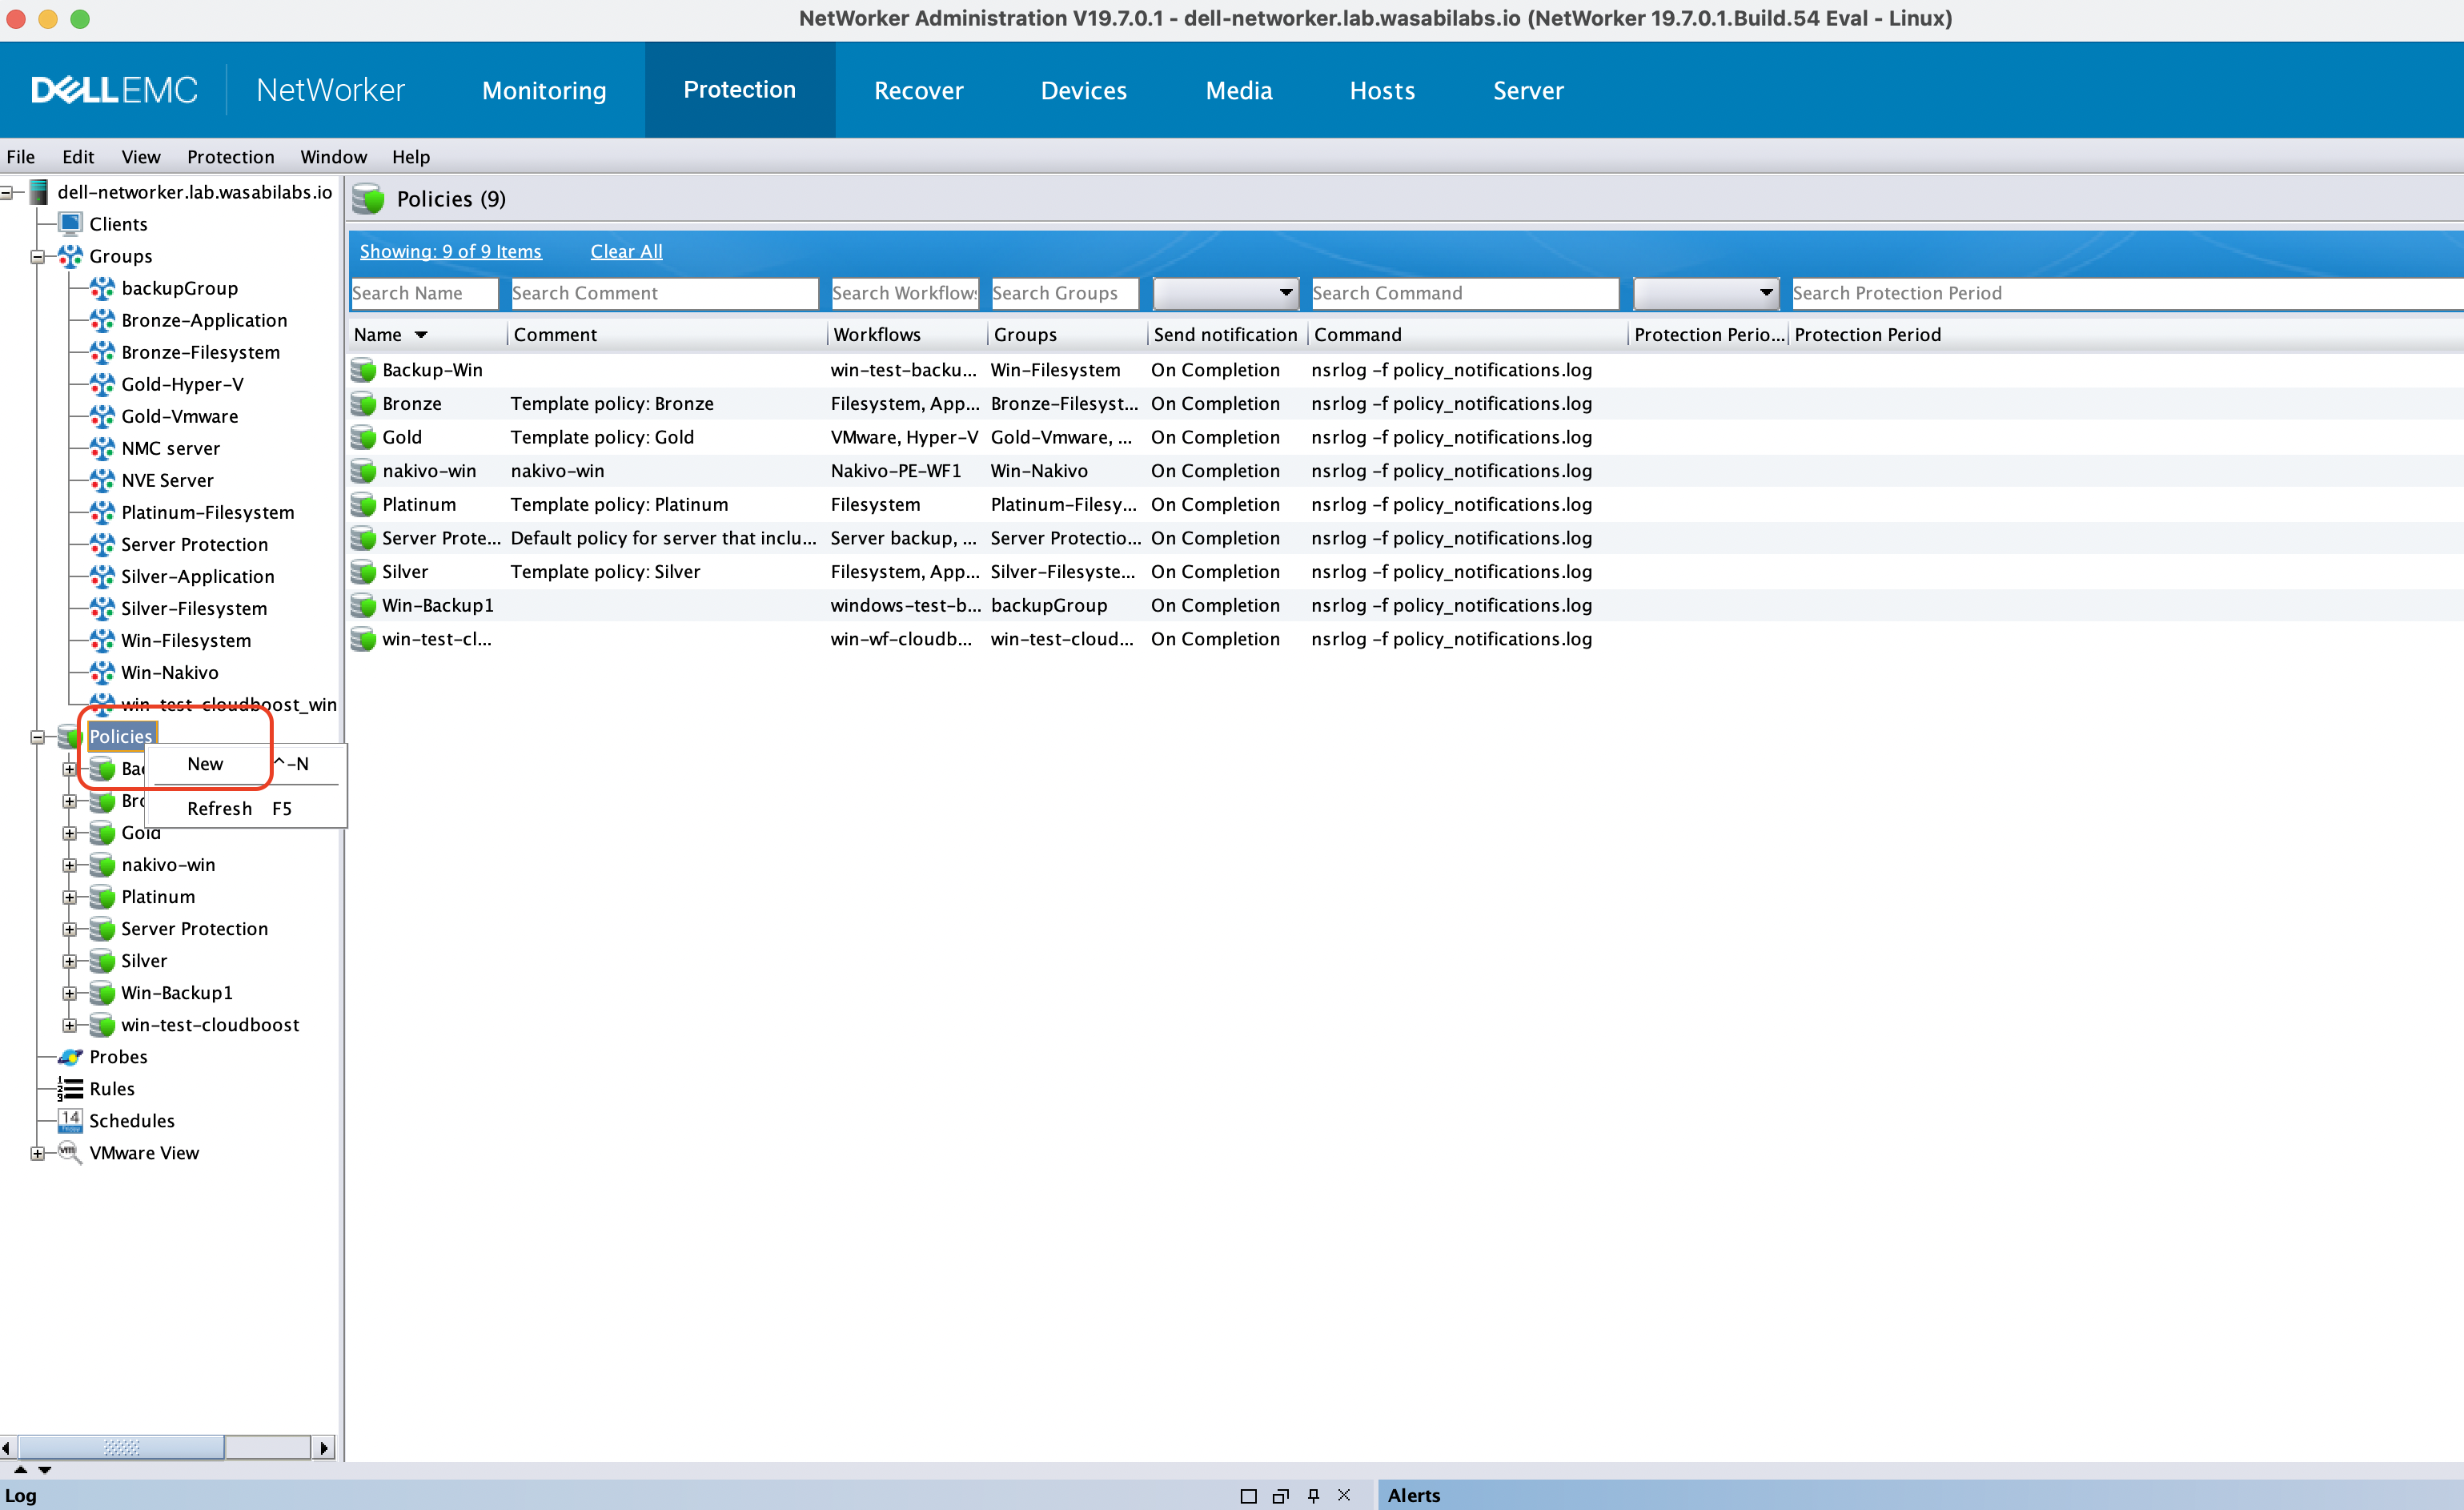Switch to the Monitoring tab
2464x1510 pixels.
[x=544, y=90]
